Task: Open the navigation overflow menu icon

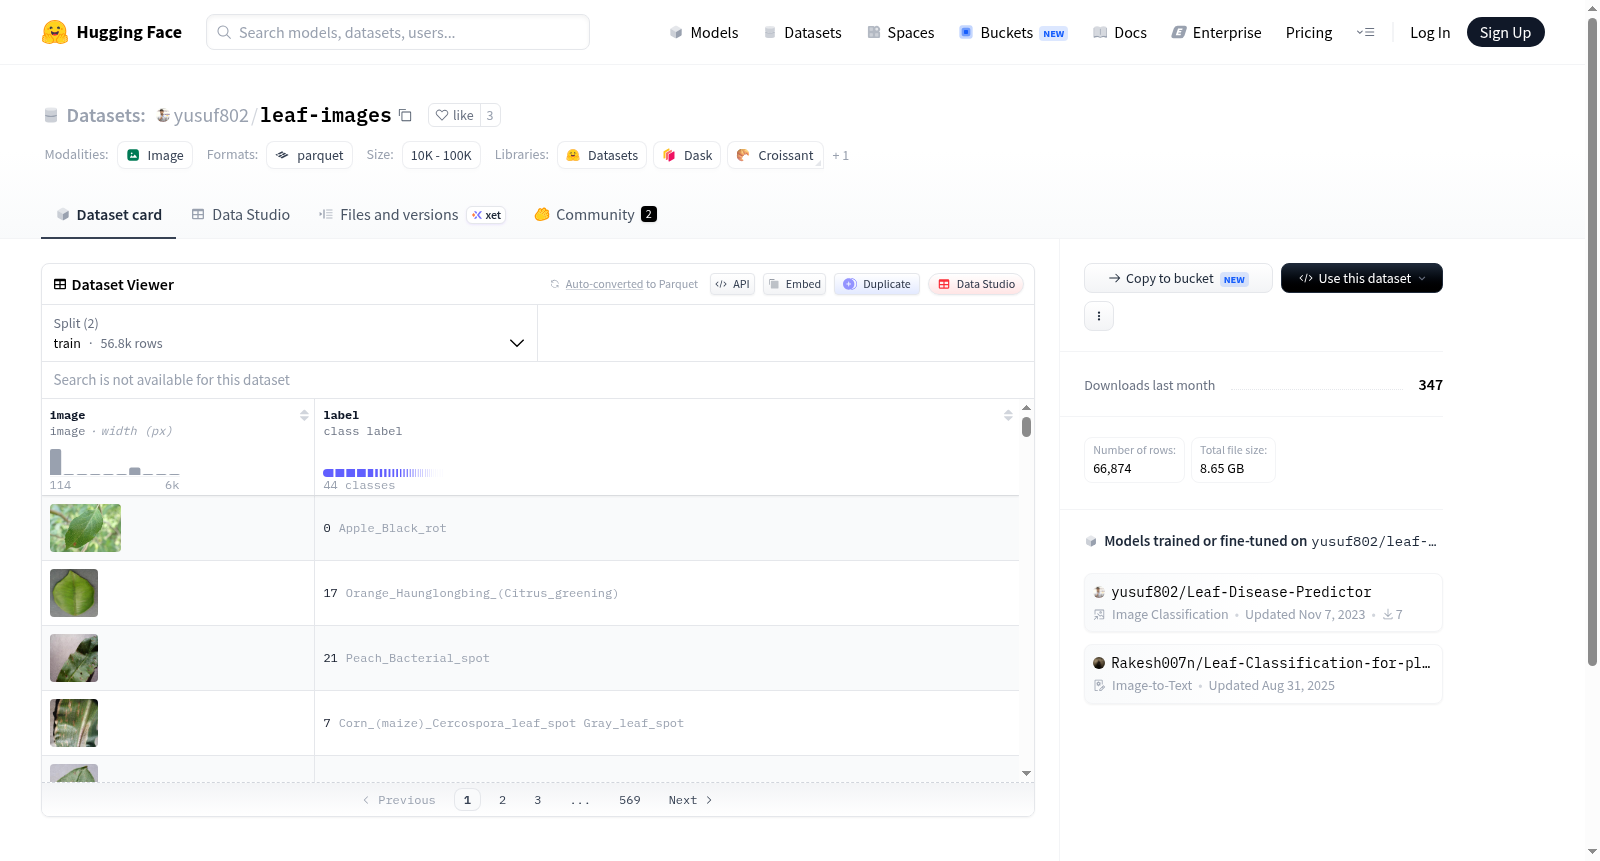Action: [1365, 32]
